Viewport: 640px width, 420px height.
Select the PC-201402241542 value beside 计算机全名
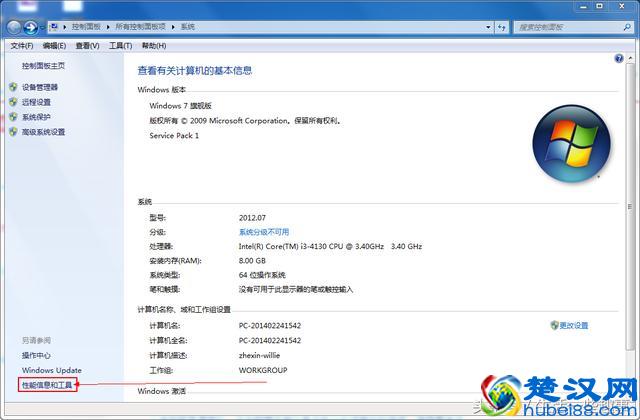pyautogui.click(x=270, y=340)
